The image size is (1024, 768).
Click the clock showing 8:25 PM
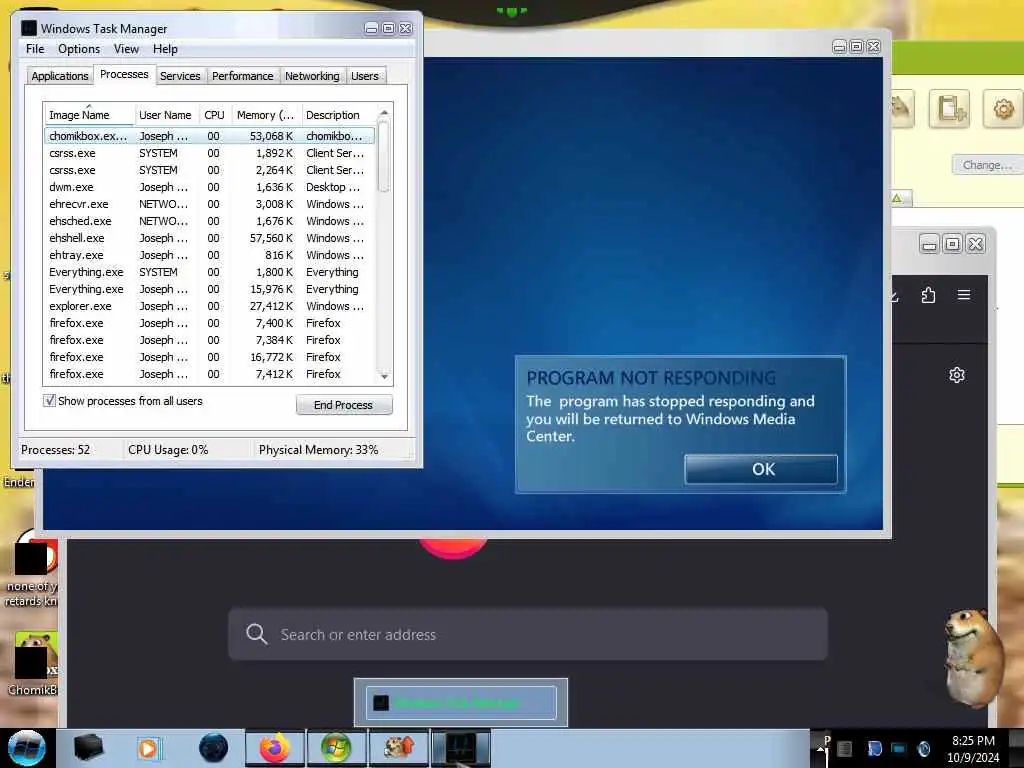[972, 741]
